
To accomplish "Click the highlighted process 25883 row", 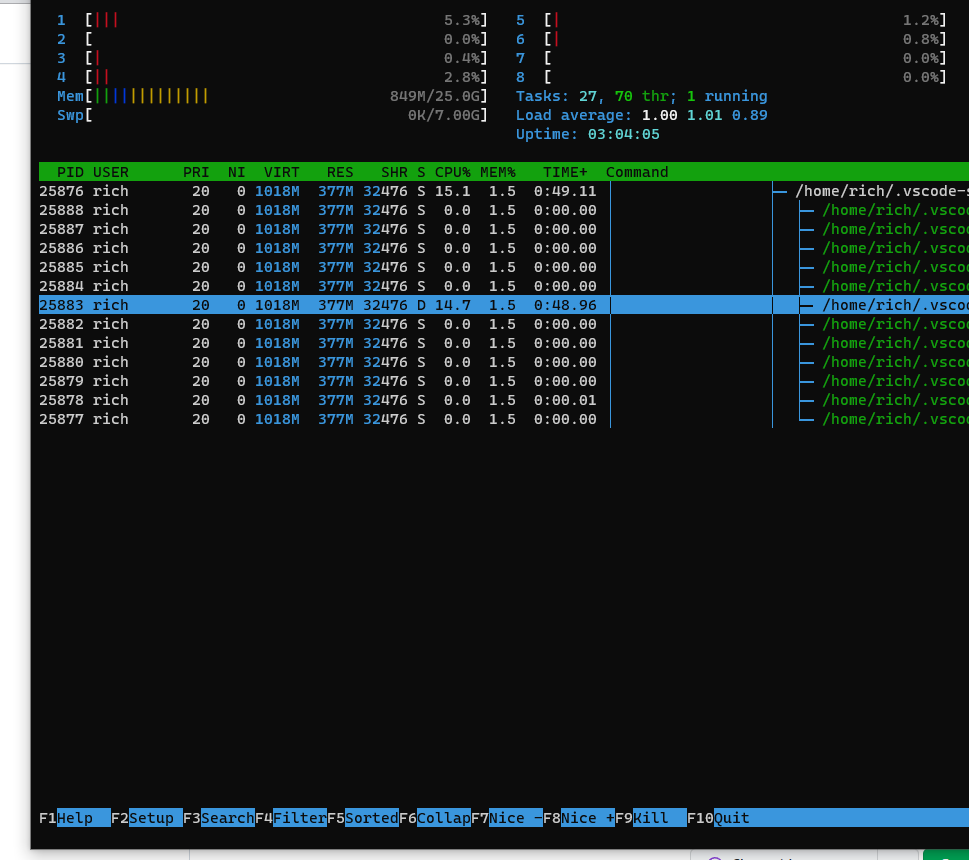I will (300, 305).
